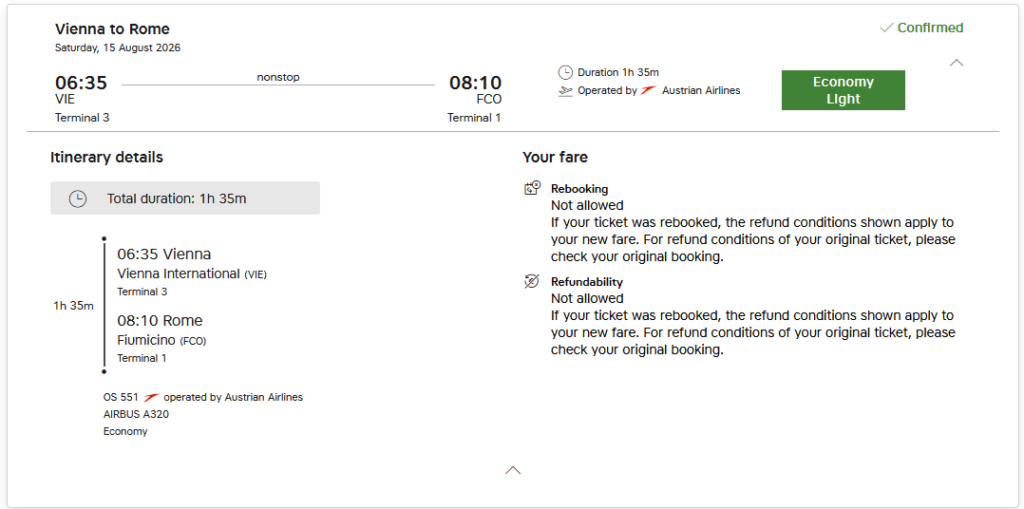Screen dimensions: 1024x509
Task: Click the OS 551 flight number text
Action: click(120, 397)
